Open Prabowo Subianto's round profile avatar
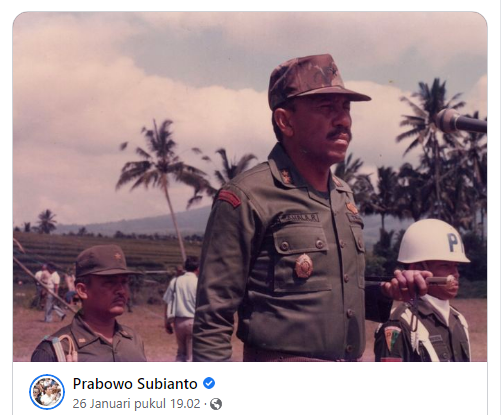Viewport: 501px width, 415px height. coord(47,392)
